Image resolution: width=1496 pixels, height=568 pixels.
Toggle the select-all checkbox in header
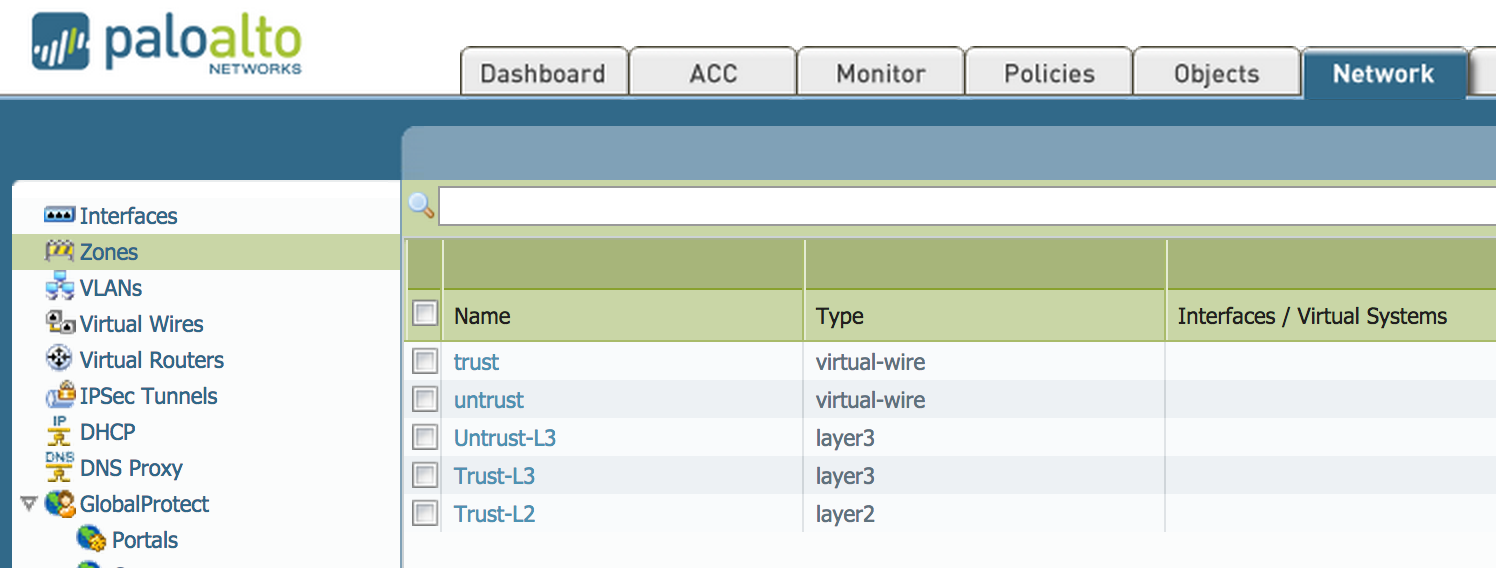point(425,314)
